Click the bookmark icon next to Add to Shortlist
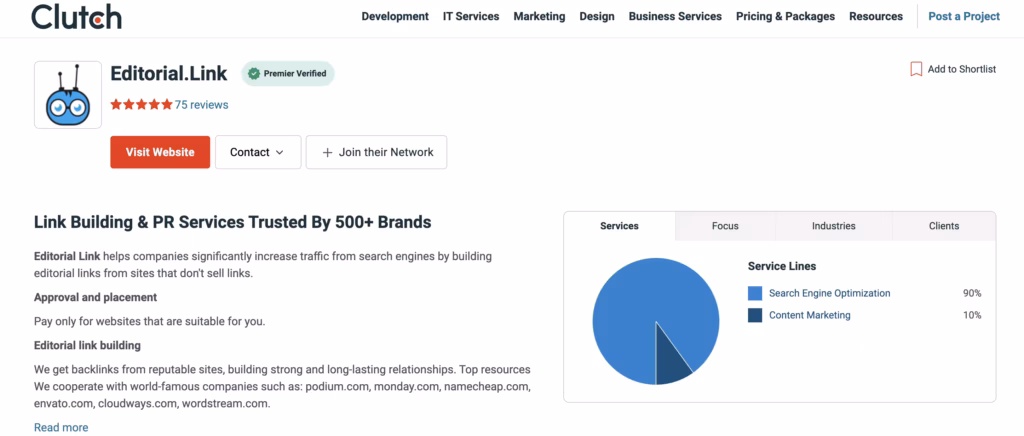 point(916,69)
